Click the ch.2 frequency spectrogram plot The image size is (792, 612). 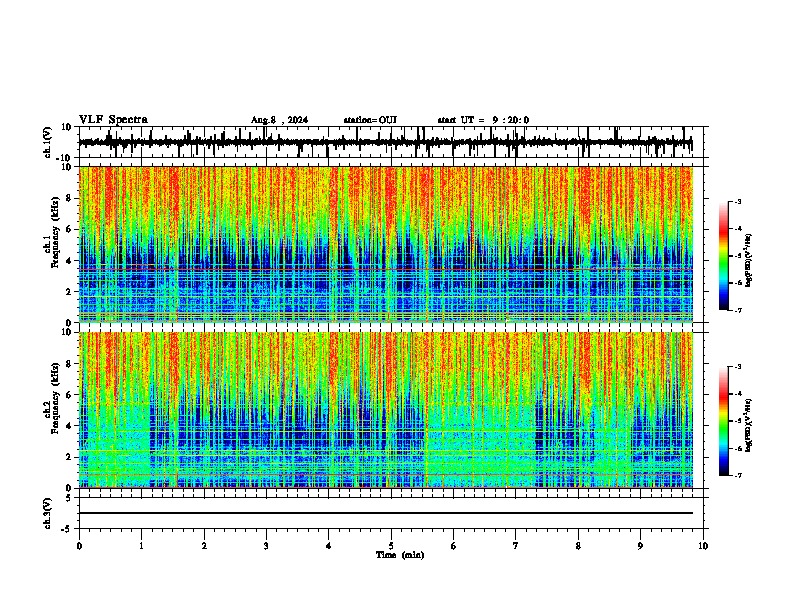click(x=385, y=410)
